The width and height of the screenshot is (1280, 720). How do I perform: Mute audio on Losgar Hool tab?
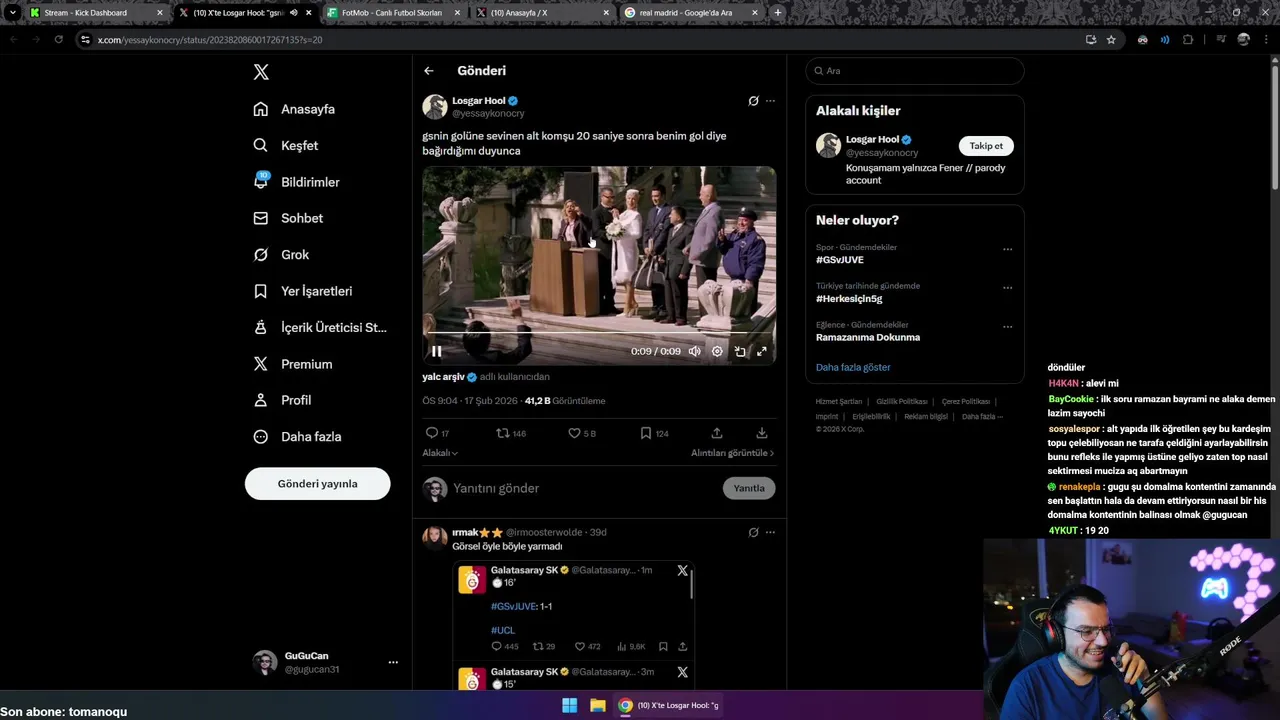click(x=294, y=13)
